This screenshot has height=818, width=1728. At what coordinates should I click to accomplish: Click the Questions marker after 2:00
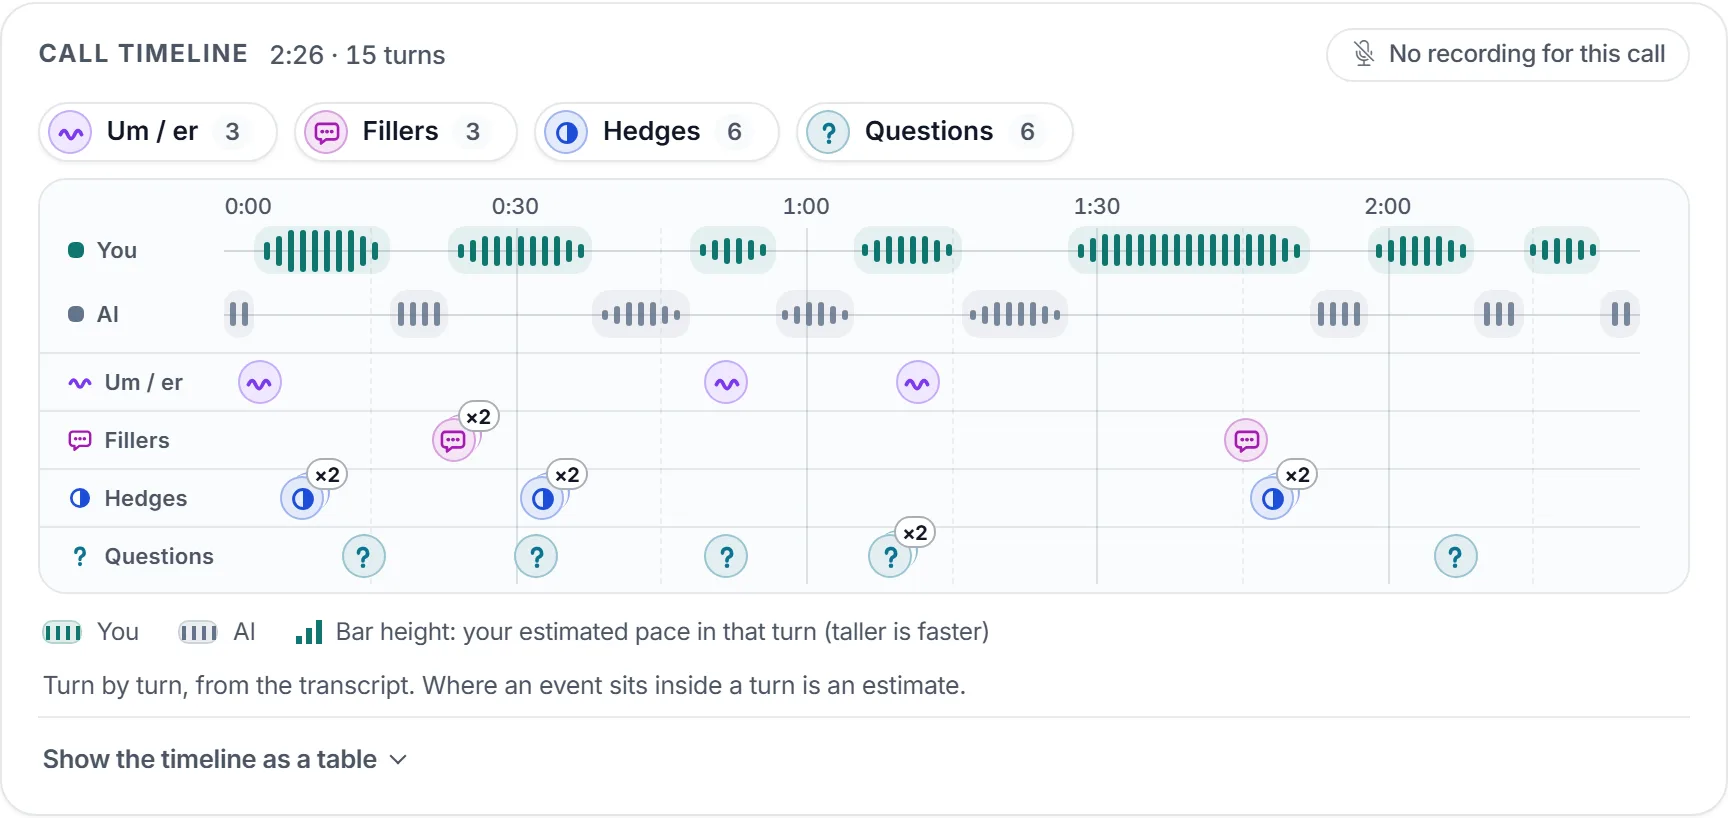[x=1456, y=556]
